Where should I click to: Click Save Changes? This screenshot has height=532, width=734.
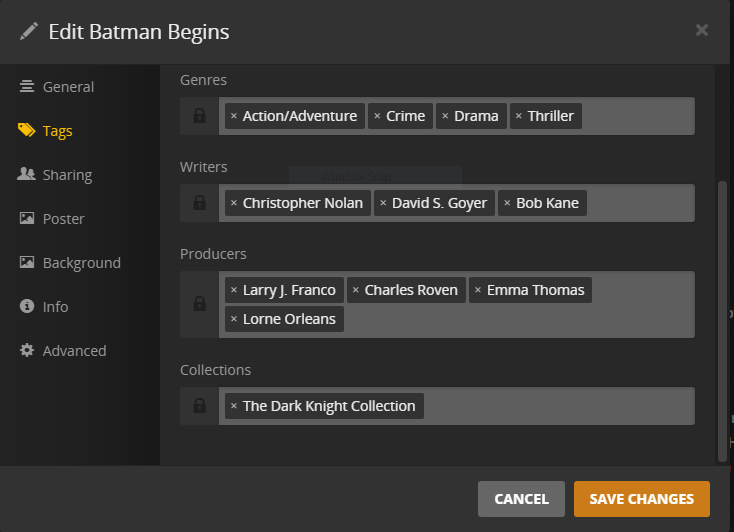point(642,499)
